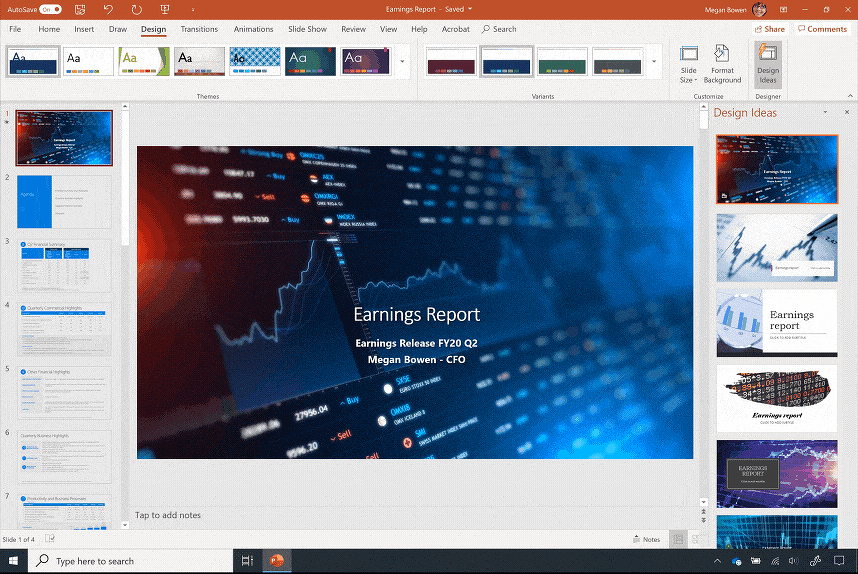Apply the white Earnings report bar chart design
Image resolution: width=858 pixels, height=574 pixels.
coord(777,323)
